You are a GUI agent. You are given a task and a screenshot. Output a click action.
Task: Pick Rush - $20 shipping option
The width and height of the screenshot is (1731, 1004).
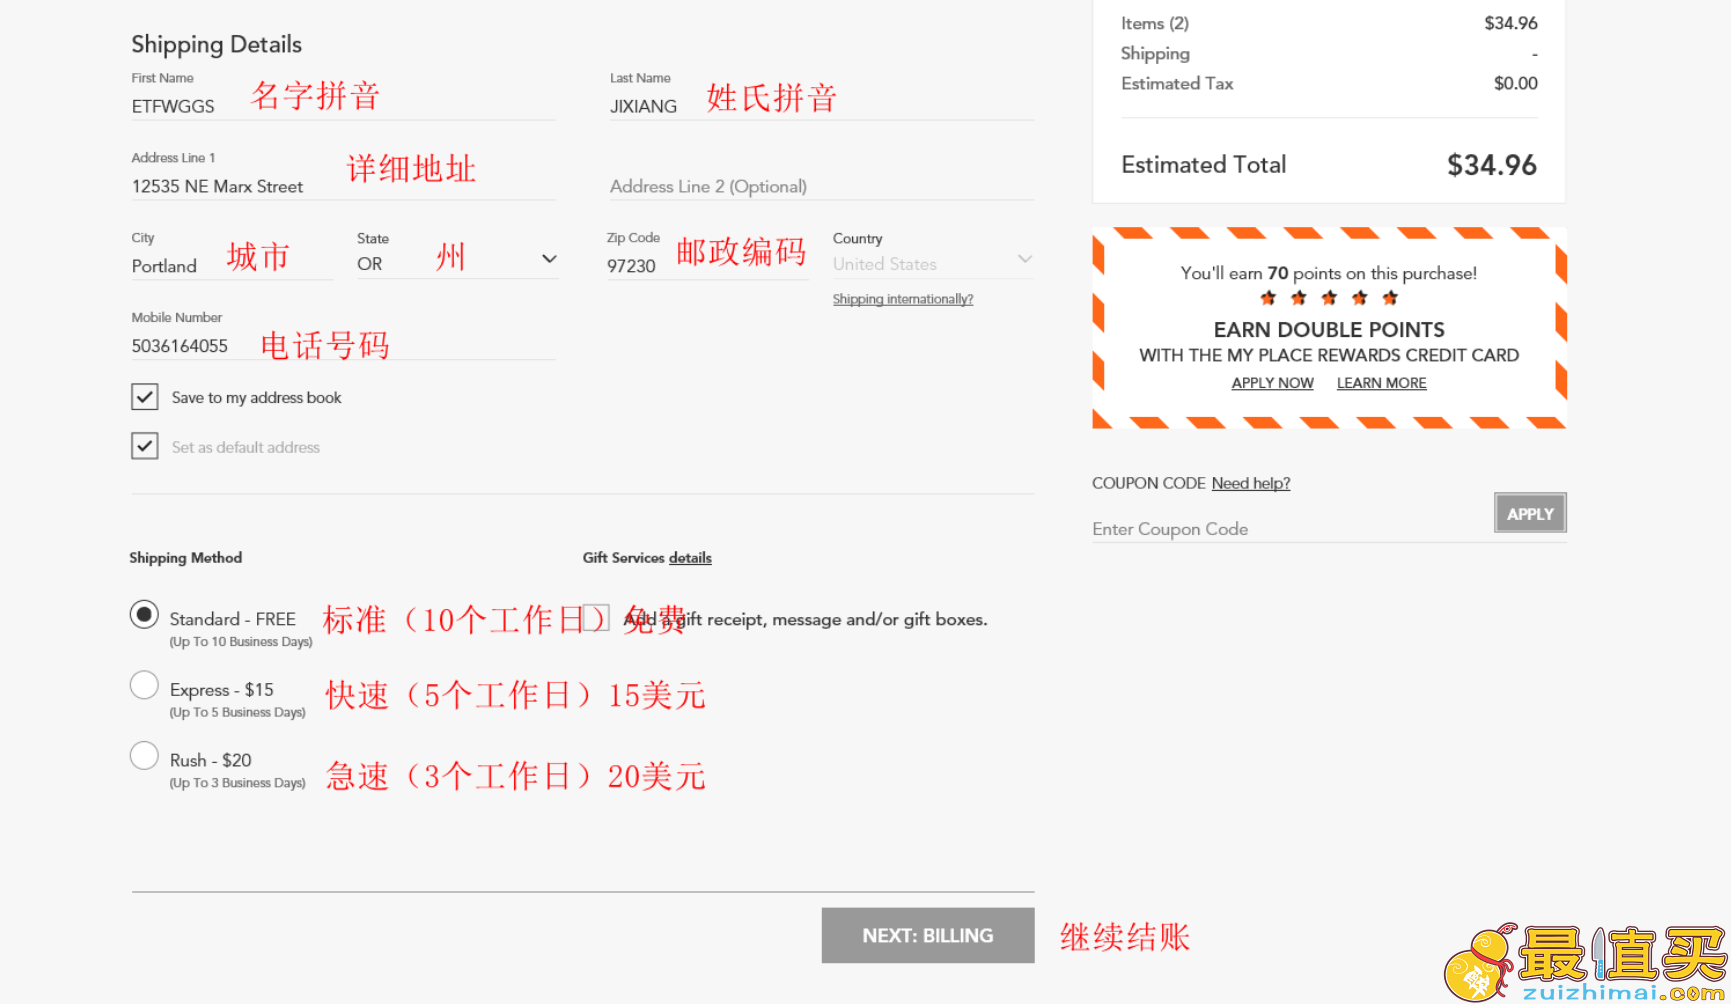pos(144,755)
